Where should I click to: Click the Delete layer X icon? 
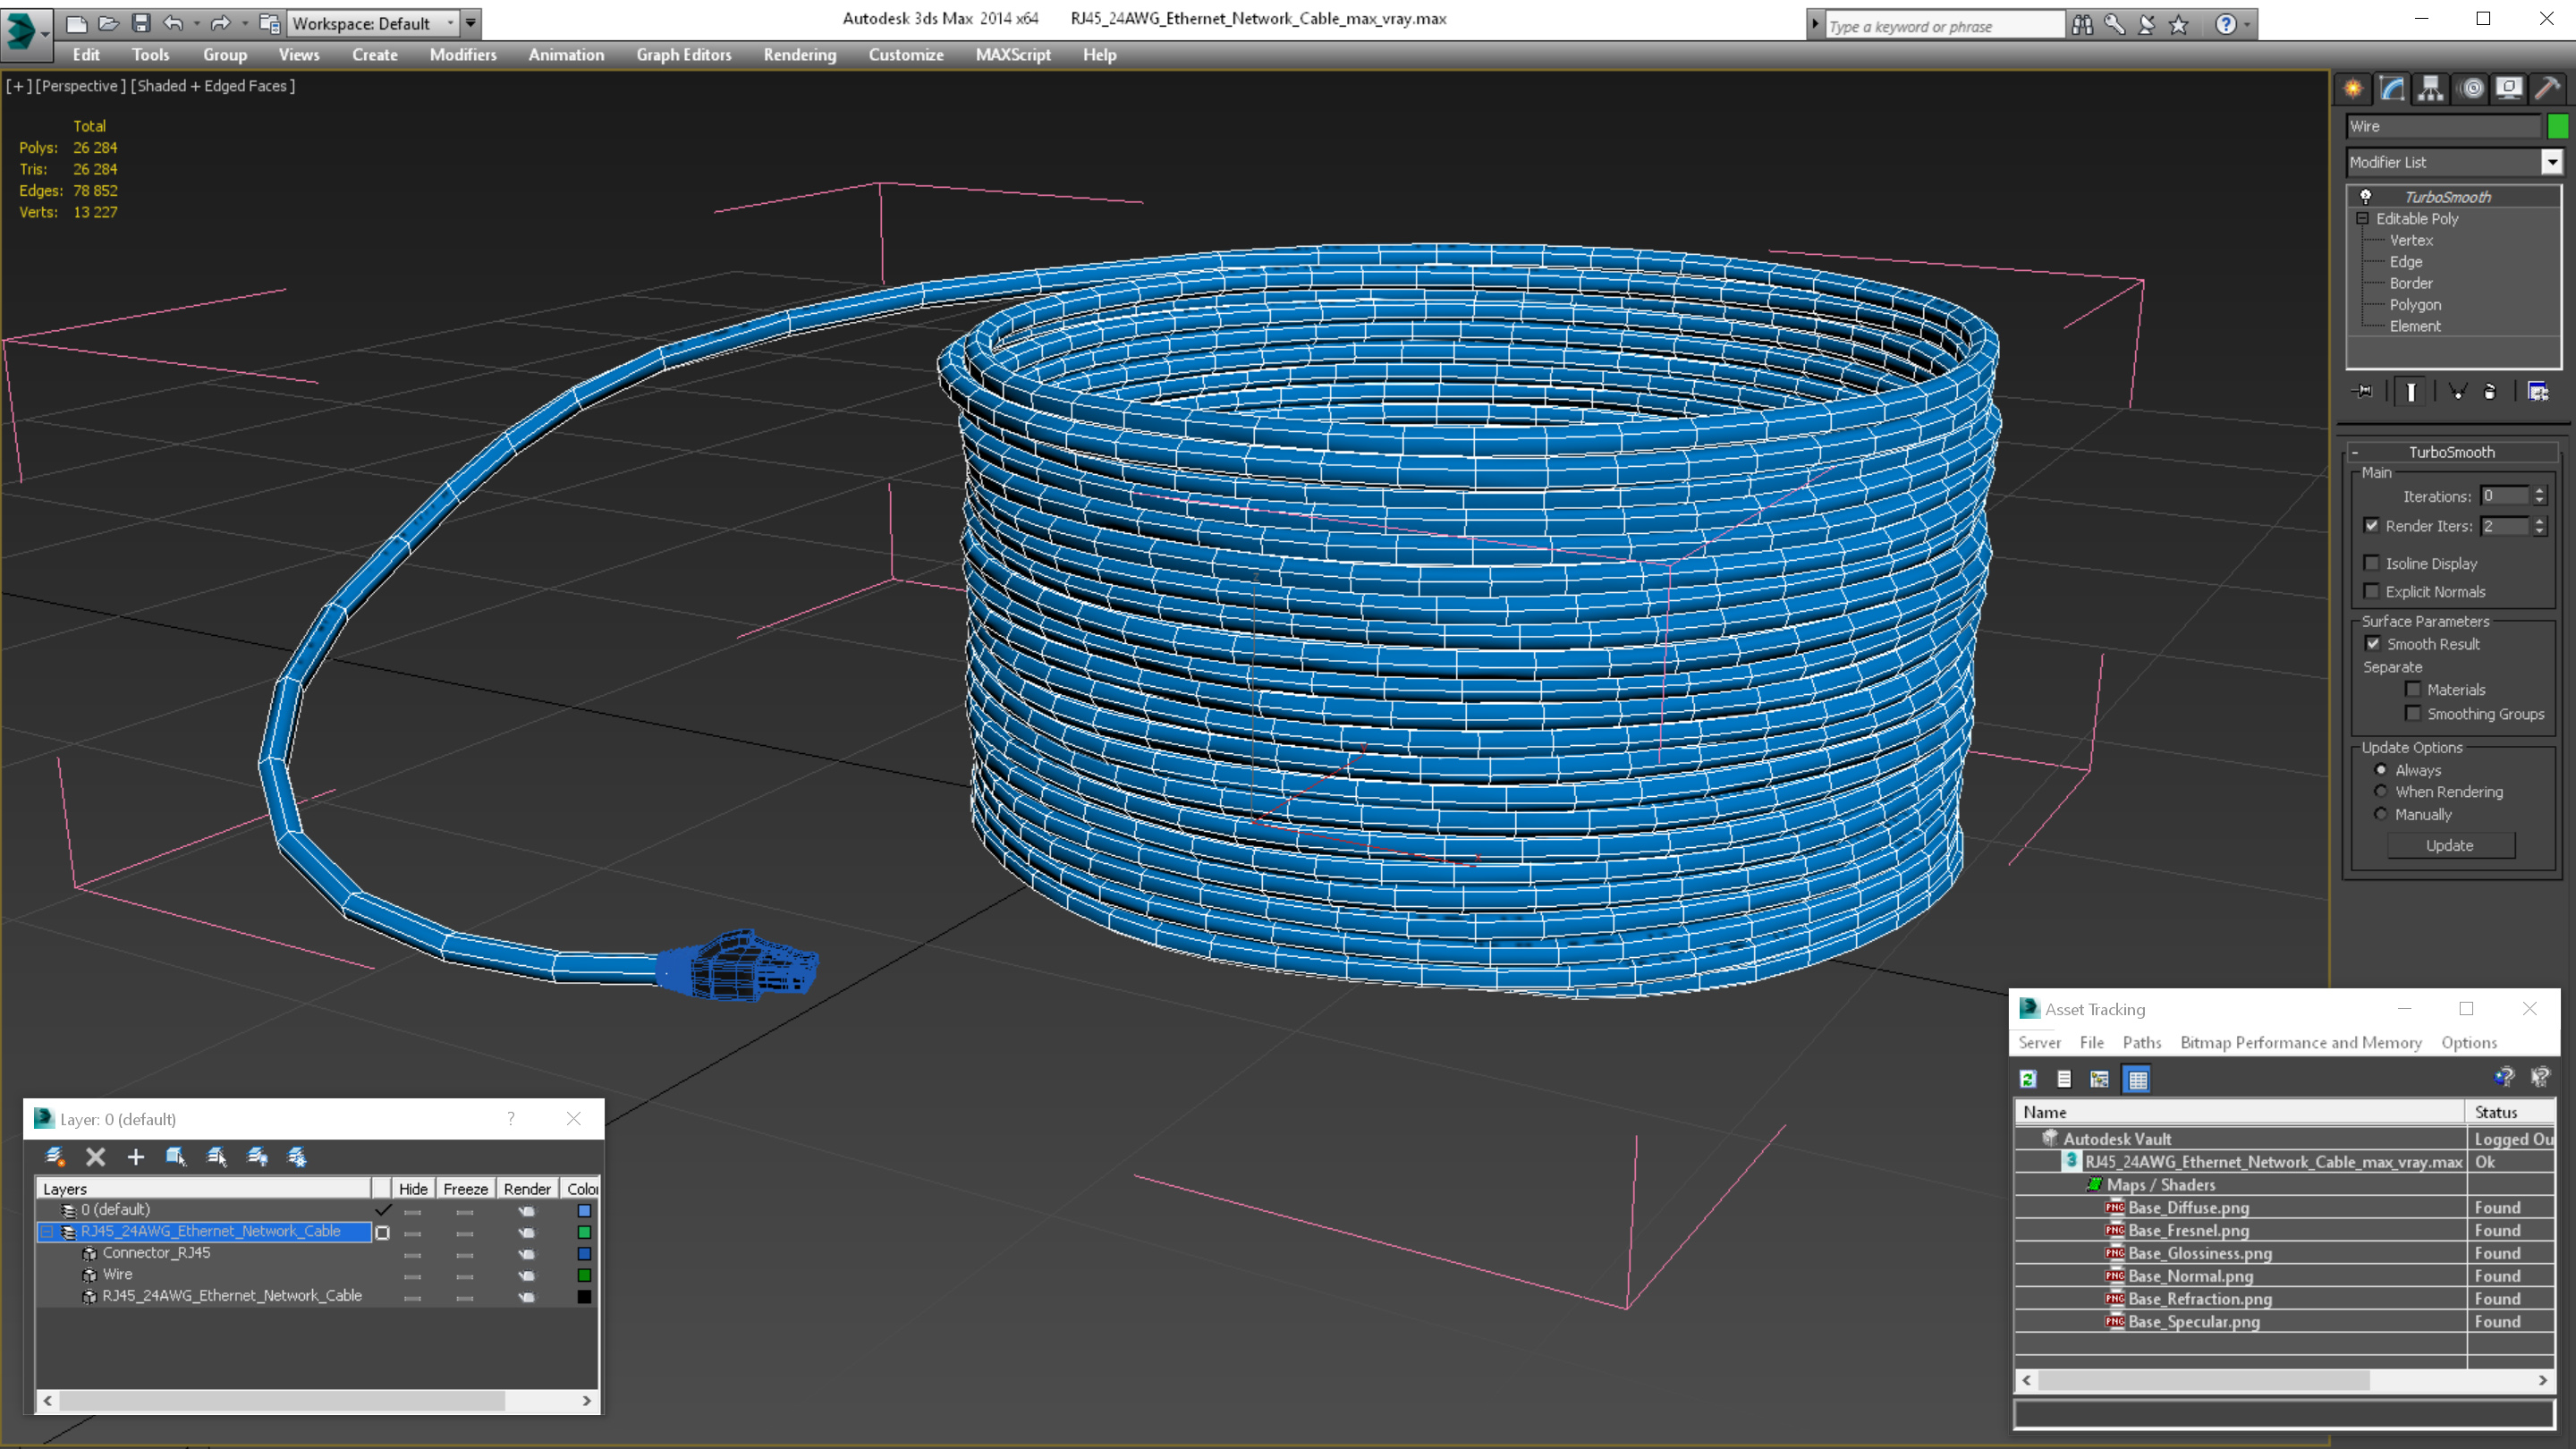[x=96, y=1157]
